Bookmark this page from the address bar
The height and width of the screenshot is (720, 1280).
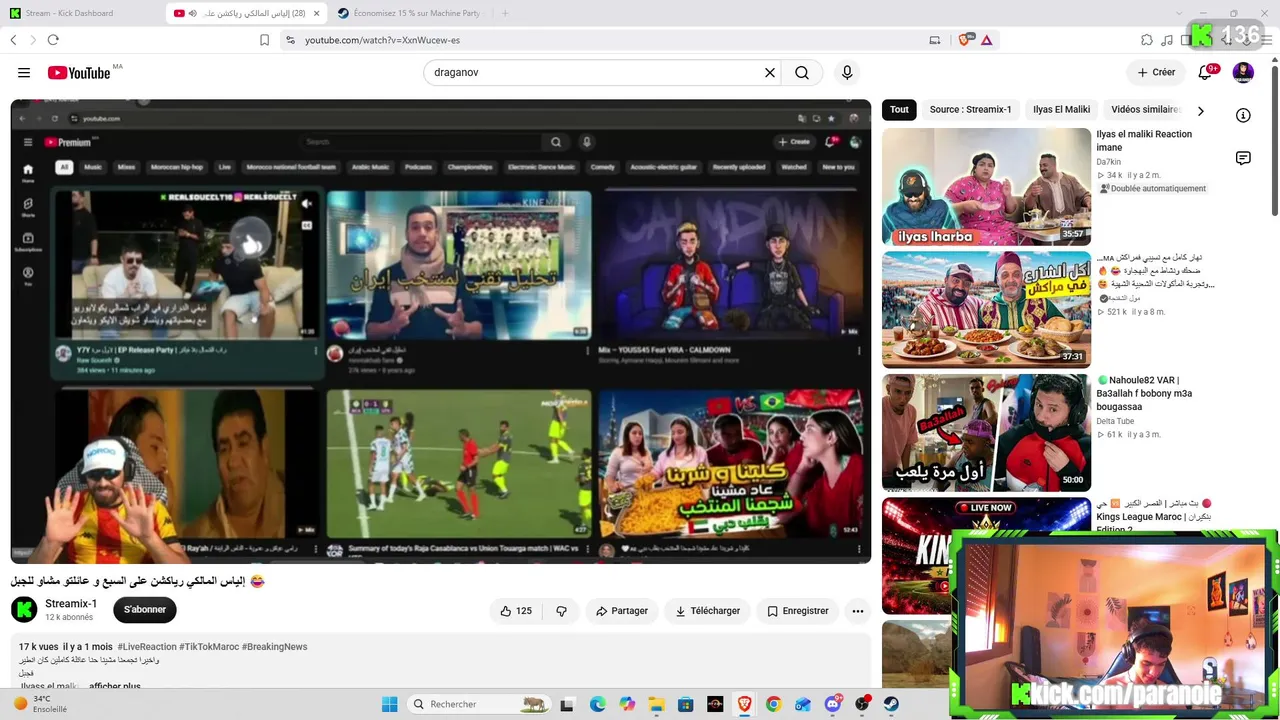tap(264, 40)
